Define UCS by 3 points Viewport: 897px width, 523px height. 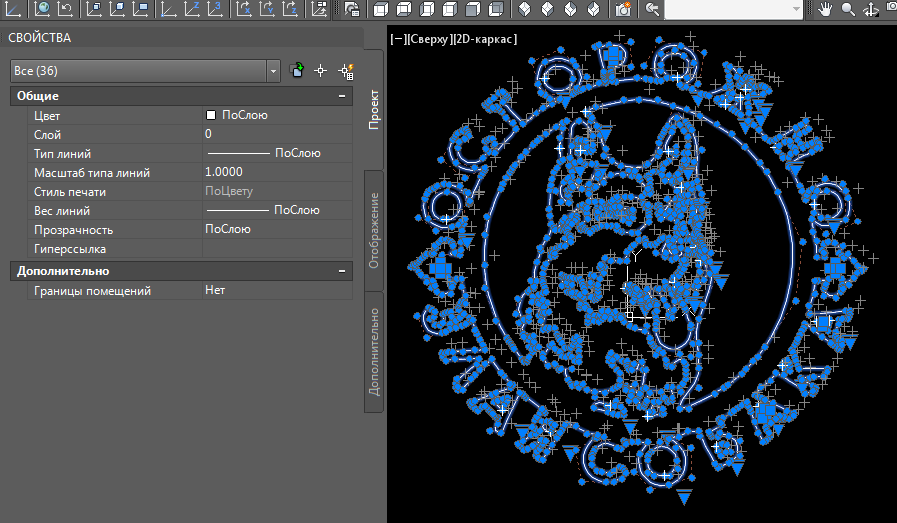click(x=215, y=9)
